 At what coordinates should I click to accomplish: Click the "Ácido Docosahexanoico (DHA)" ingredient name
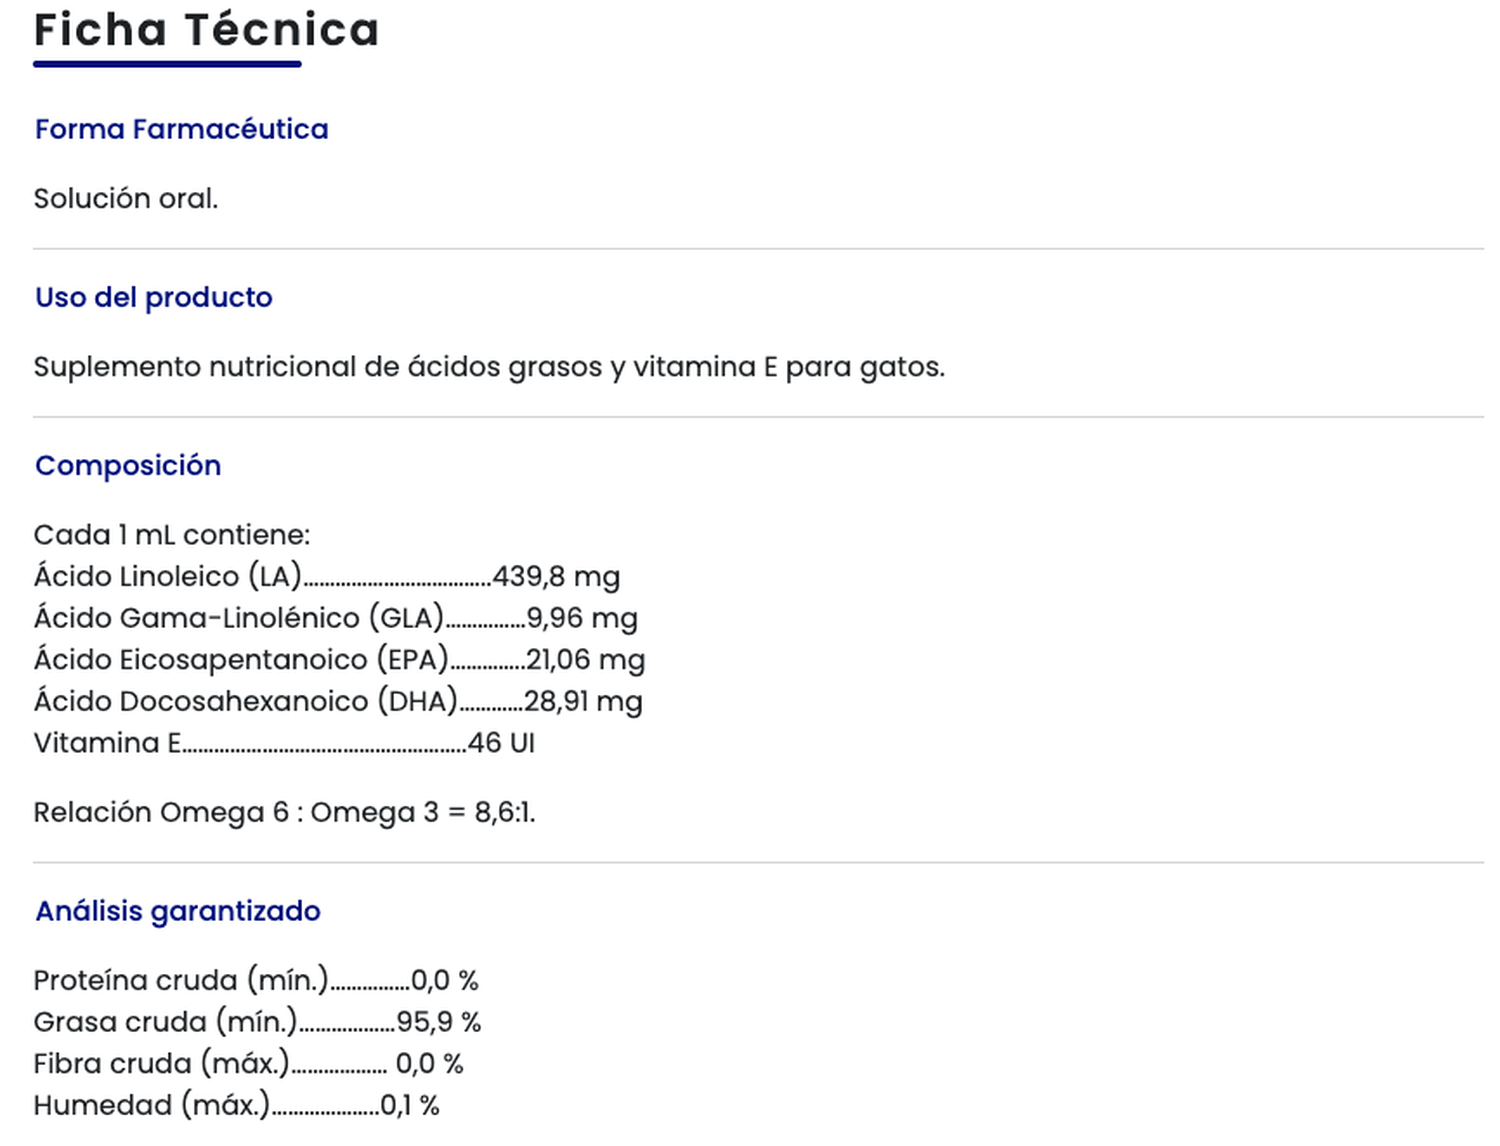[245, 701]
